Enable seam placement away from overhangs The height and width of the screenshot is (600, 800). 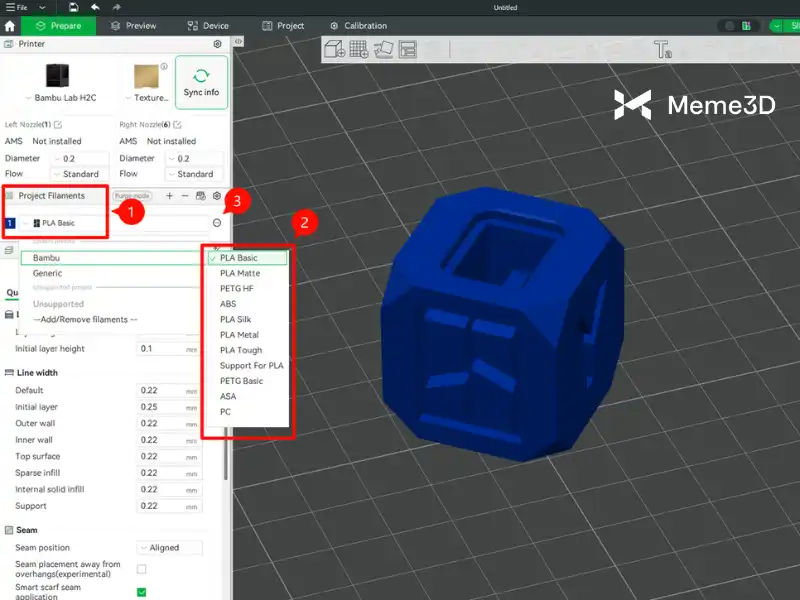coord(141,569)
